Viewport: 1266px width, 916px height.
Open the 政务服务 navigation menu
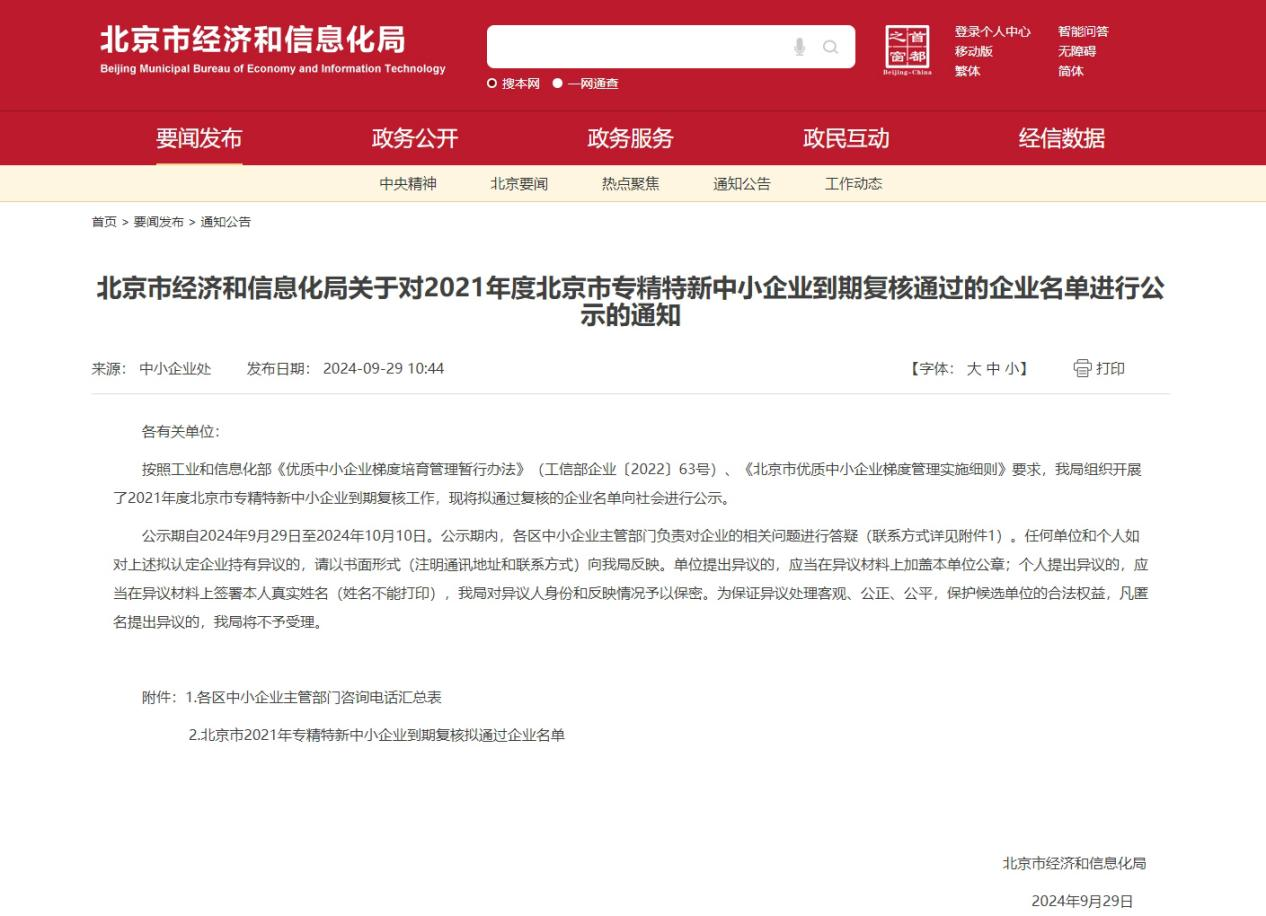(x=630, y=138)
